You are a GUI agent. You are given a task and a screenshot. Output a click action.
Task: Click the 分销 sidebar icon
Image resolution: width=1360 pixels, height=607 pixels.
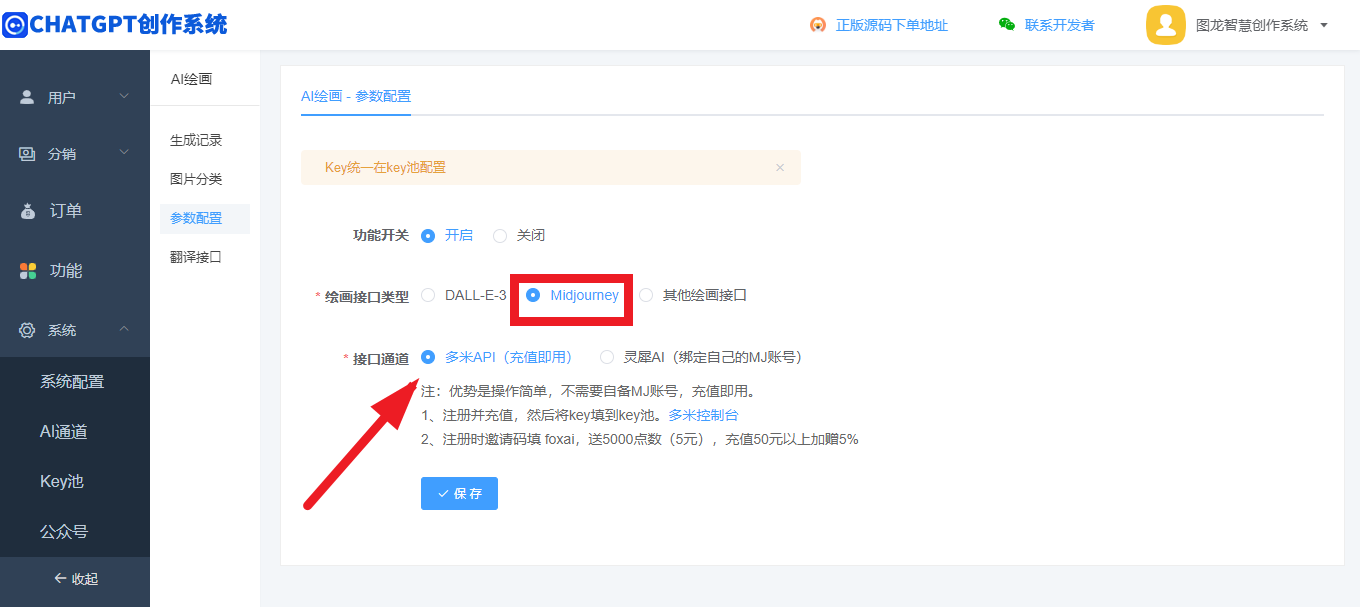click(27, 153)
